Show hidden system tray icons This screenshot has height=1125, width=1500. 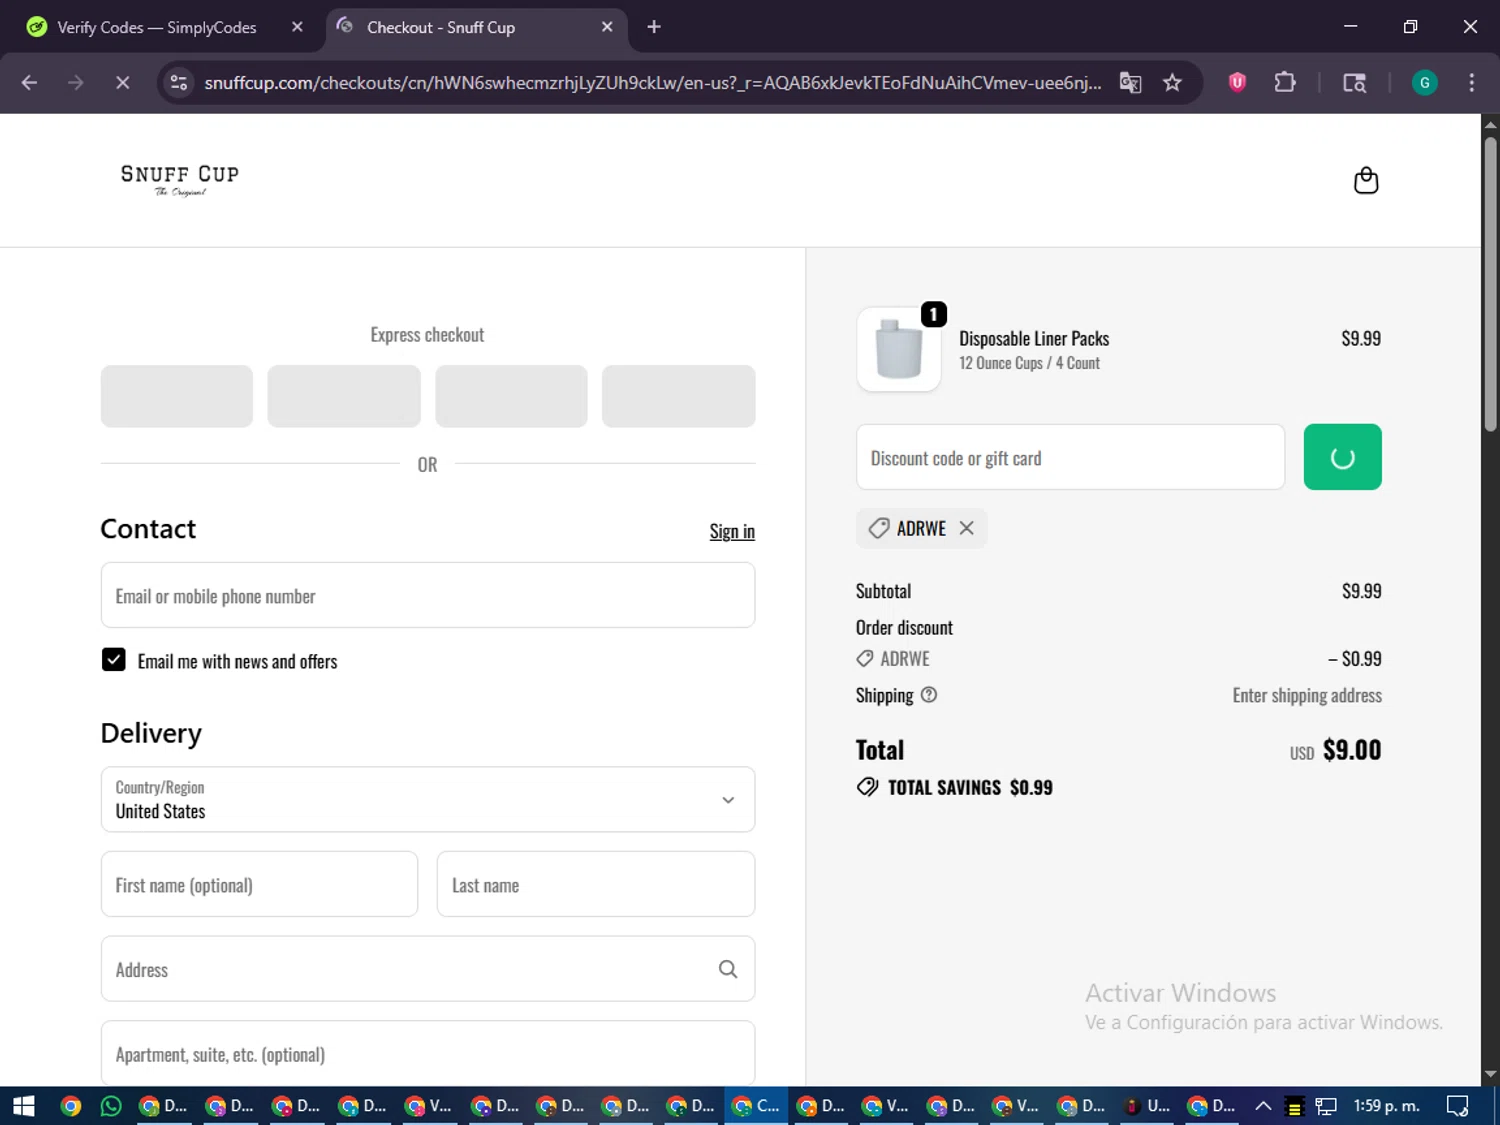tap(1263, 1106)
